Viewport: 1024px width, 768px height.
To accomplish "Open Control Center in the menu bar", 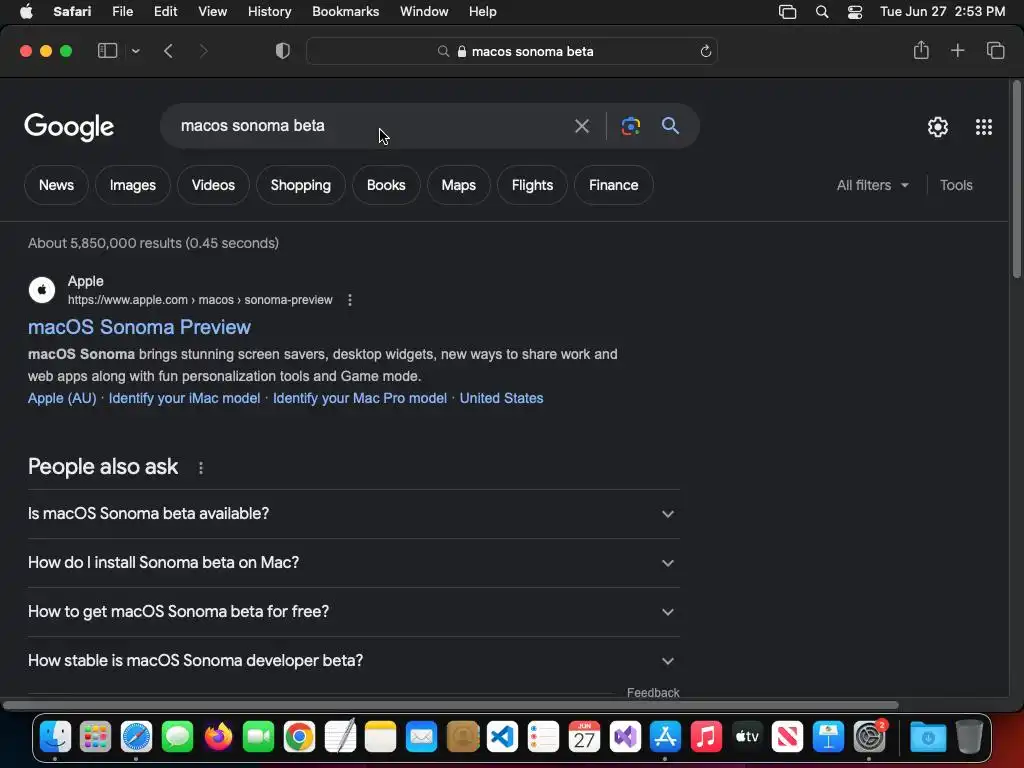I will point(855,12).
